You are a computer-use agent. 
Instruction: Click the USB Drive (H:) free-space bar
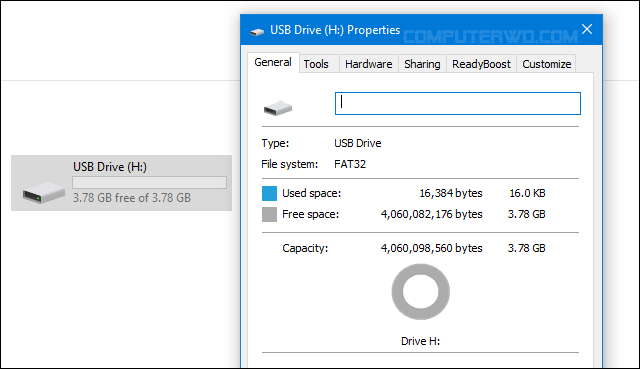point(149,182)
